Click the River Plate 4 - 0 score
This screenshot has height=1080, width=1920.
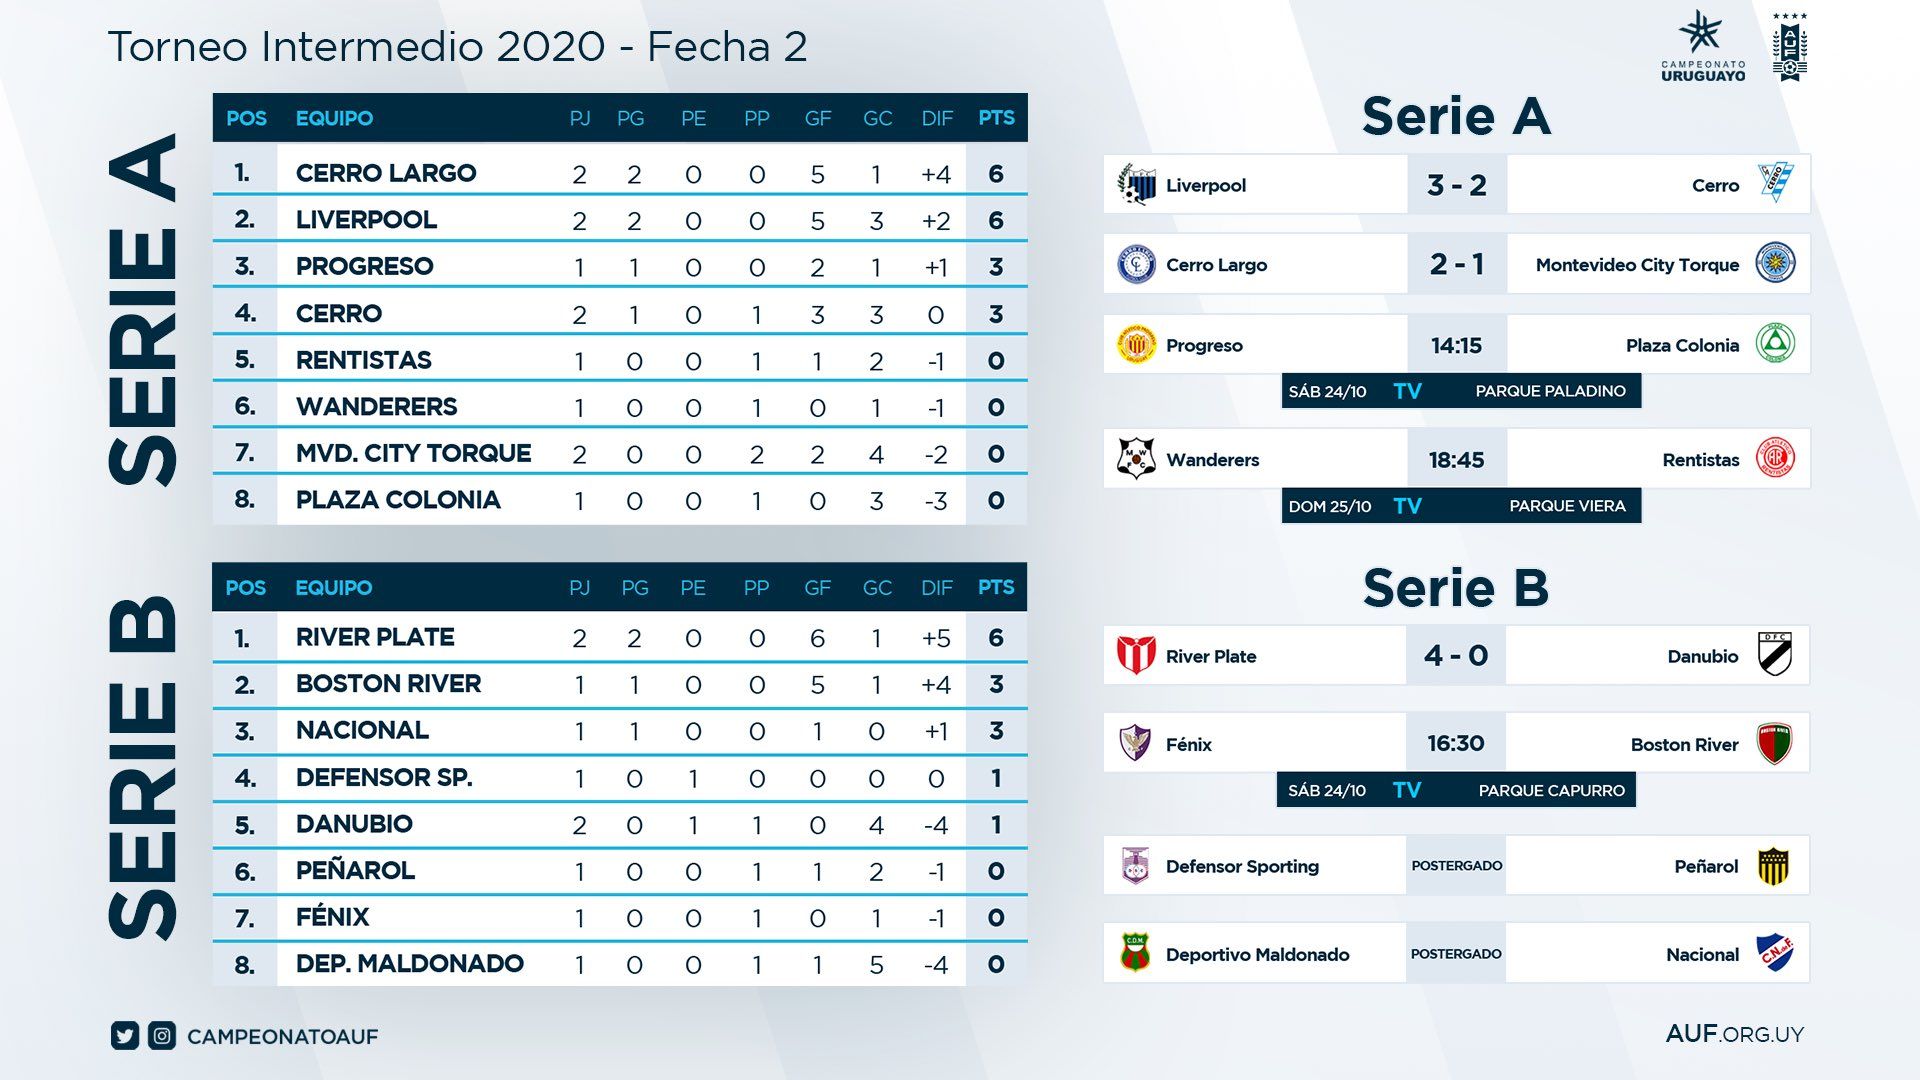[1455, 656]
